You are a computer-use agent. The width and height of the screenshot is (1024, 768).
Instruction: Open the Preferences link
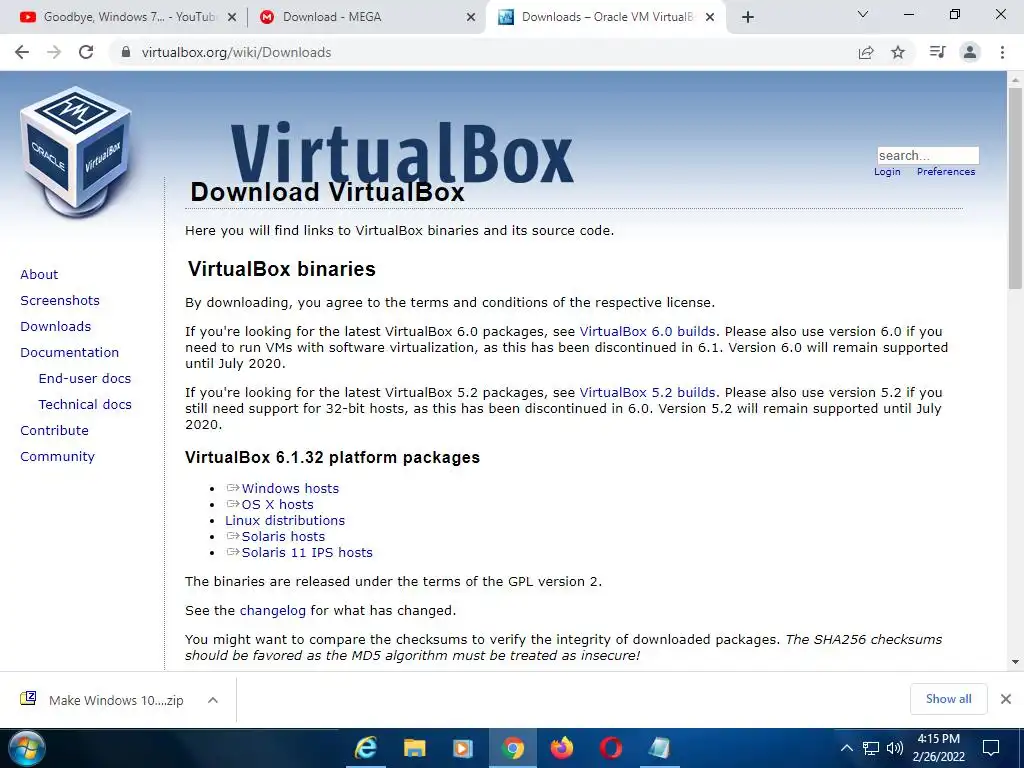(x=946, y=172)
